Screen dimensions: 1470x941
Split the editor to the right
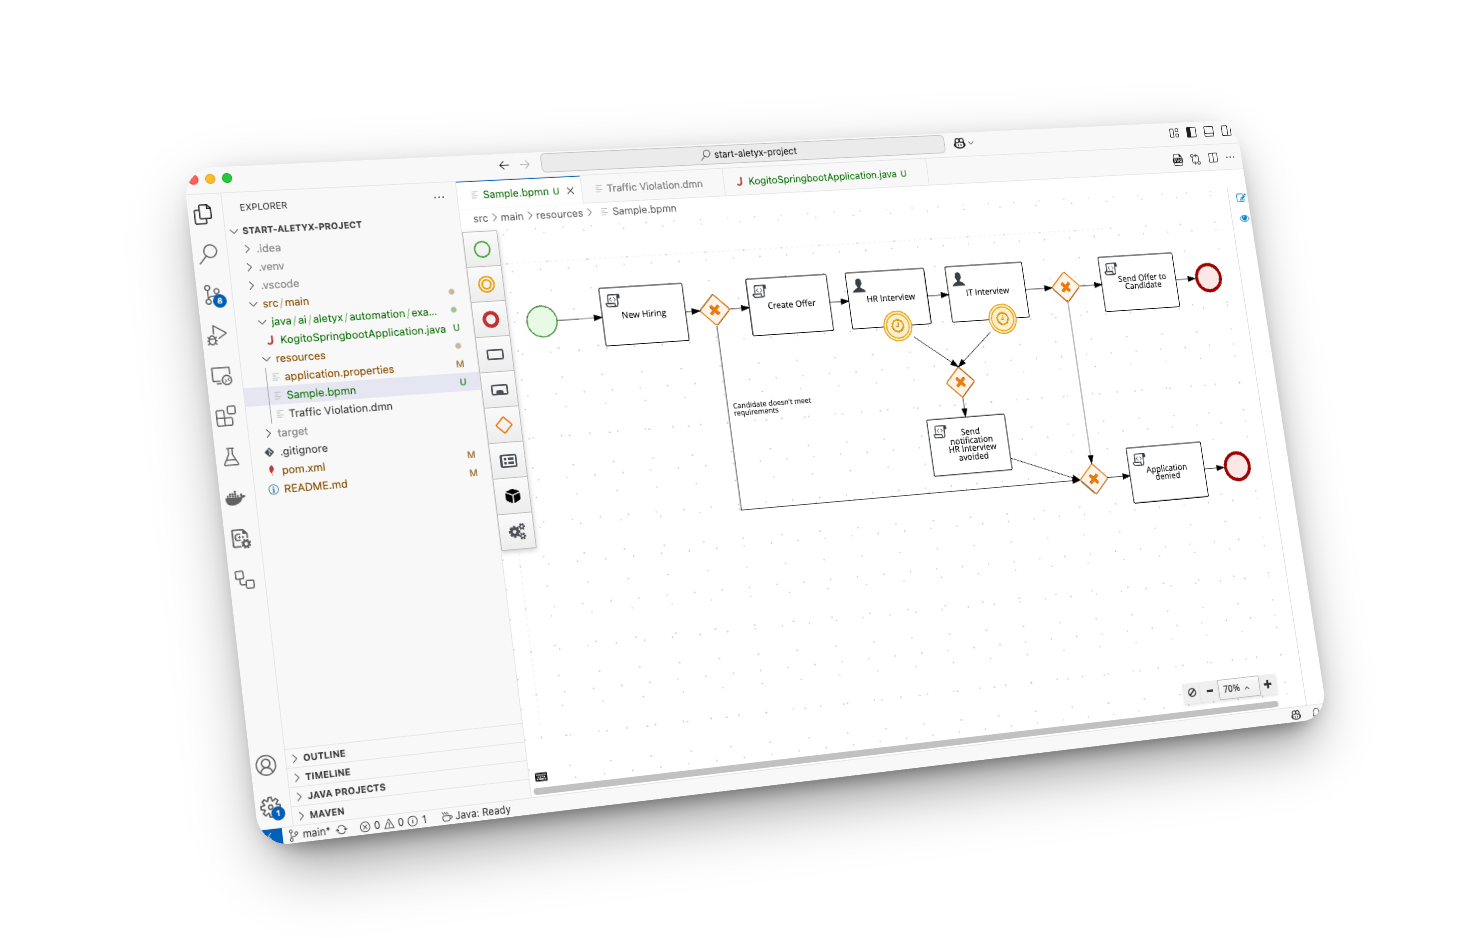coord(1213,157)
